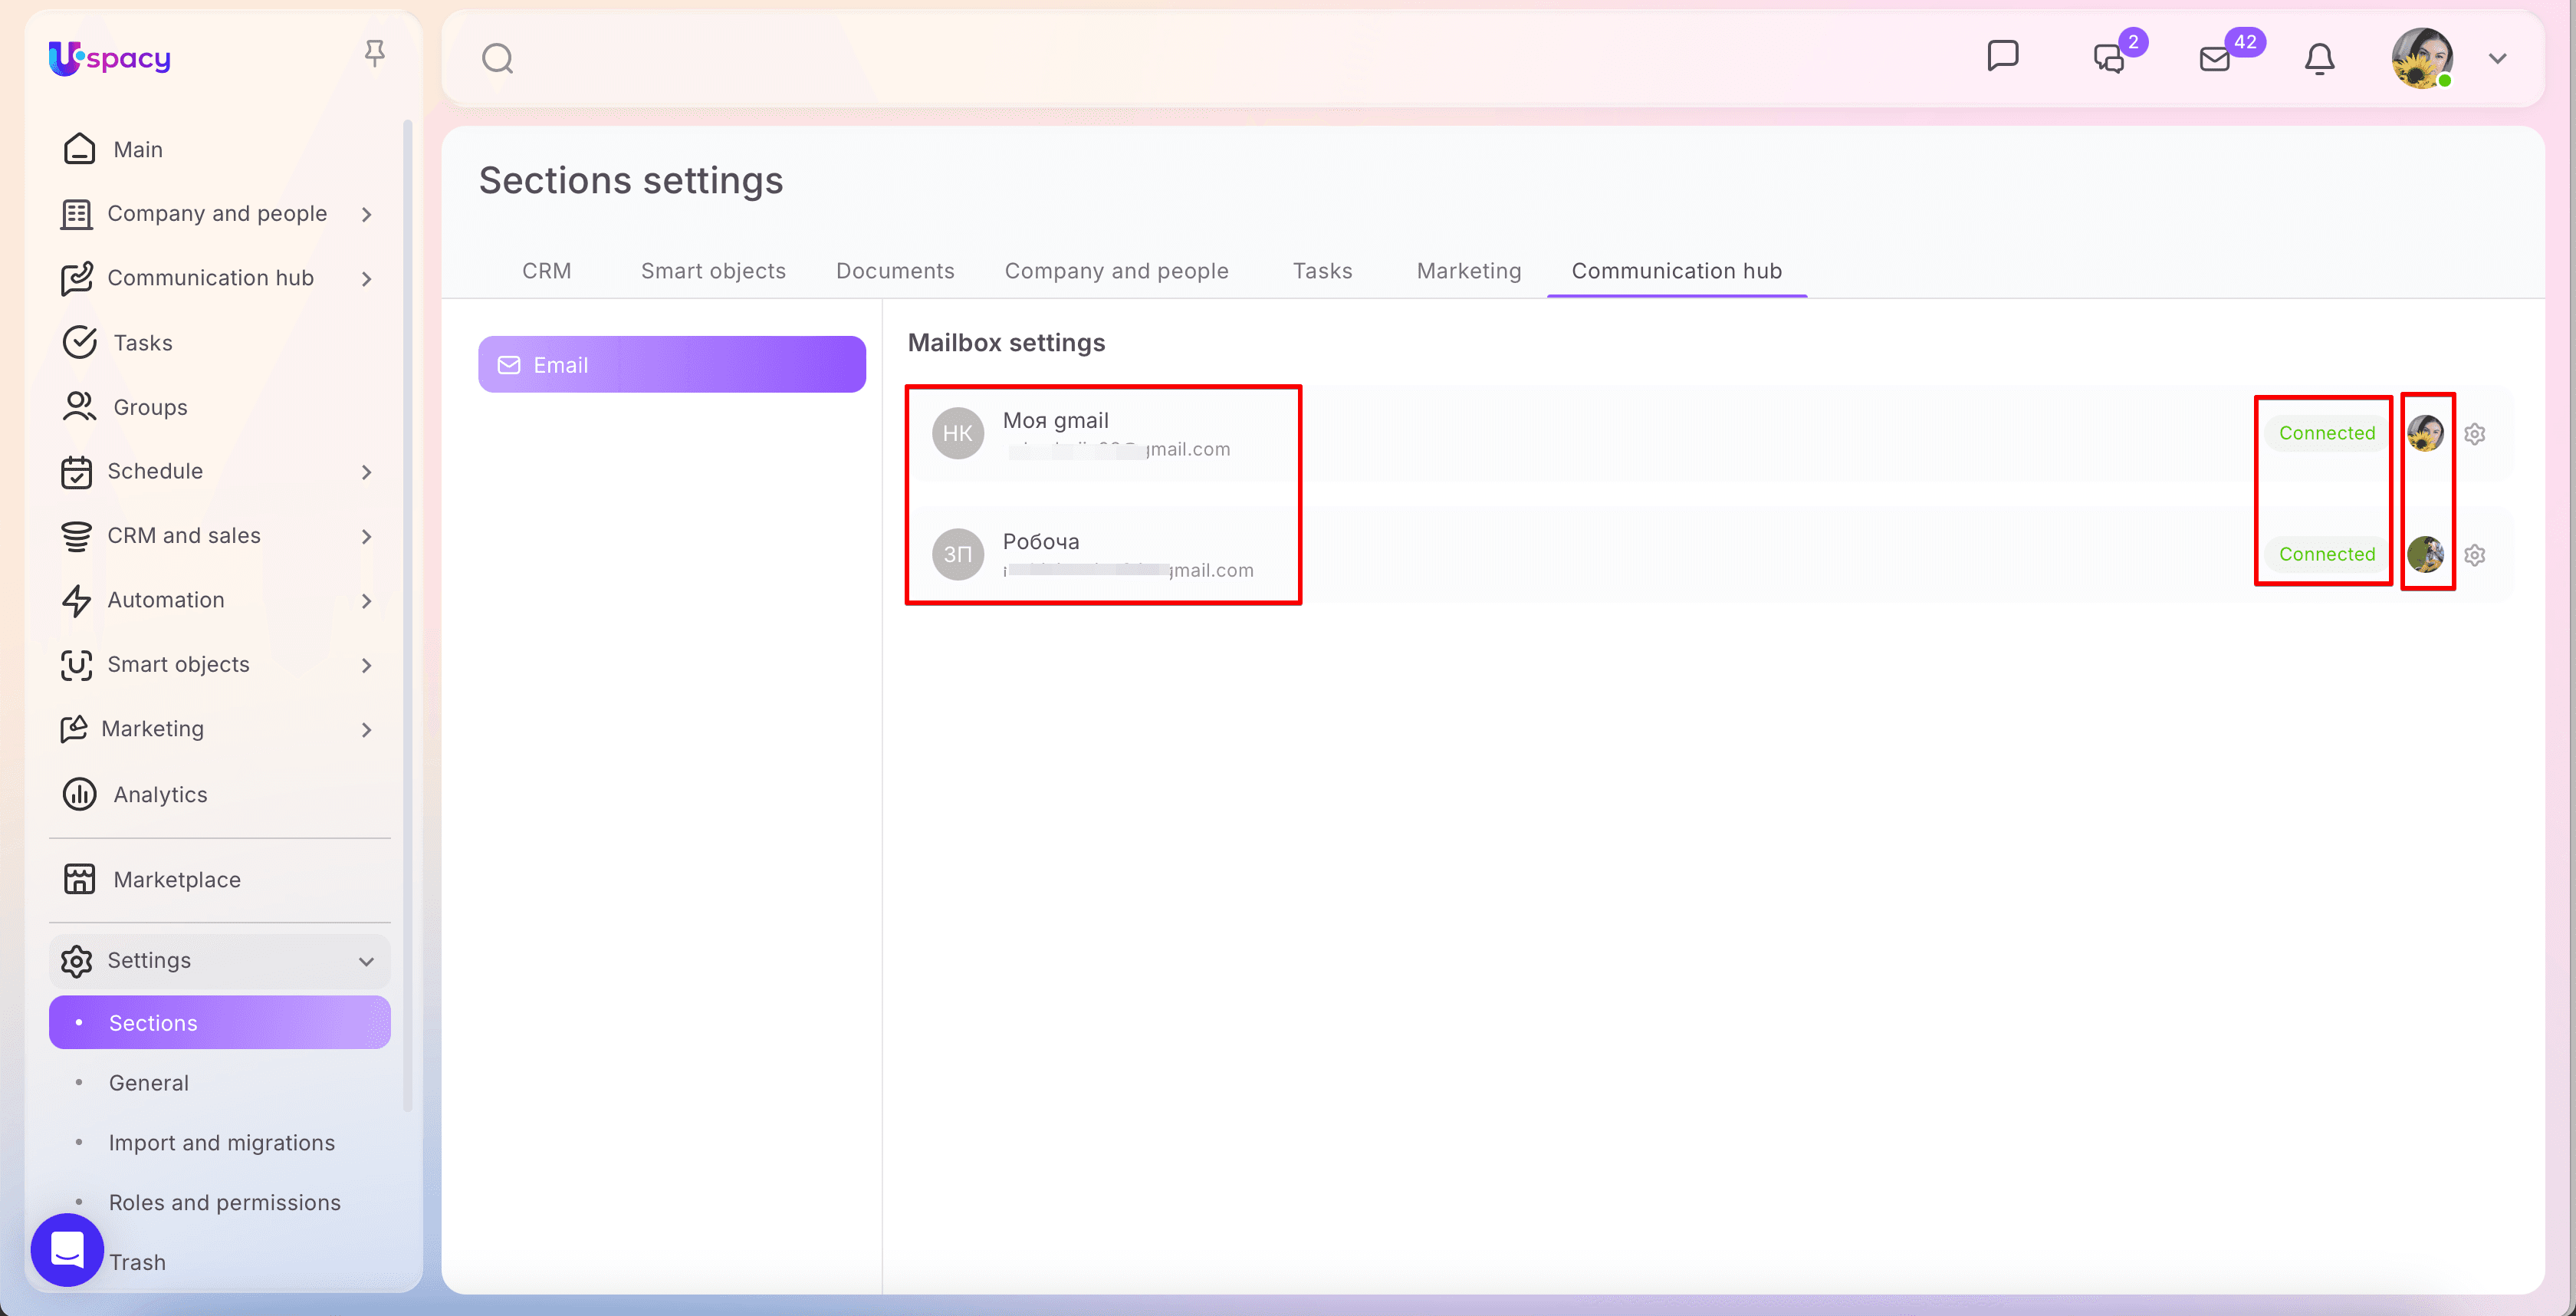Open the Marketplace sidebar item
Screen dimensions: 2576x1316
click(x=177, y=879)
